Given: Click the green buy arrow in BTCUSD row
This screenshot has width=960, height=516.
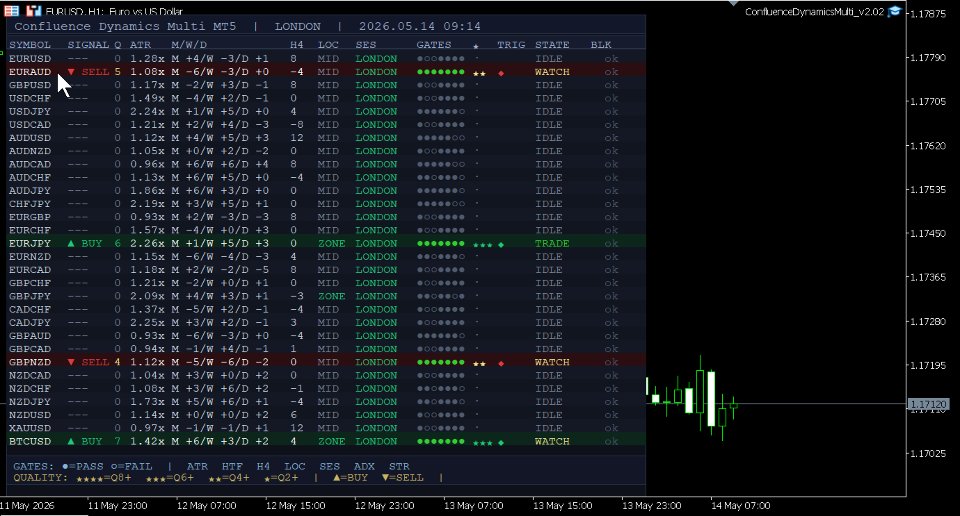Looking at the screenshot, I should pyautogui.click(x=71, y=441).
